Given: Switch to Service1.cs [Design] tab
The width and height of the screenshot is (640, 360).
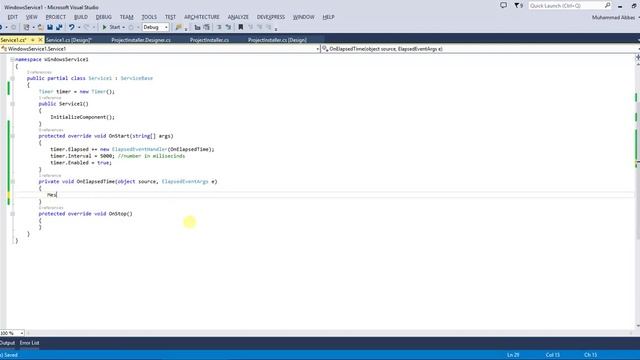Looking at the screenshot, I should click(69, 40).
